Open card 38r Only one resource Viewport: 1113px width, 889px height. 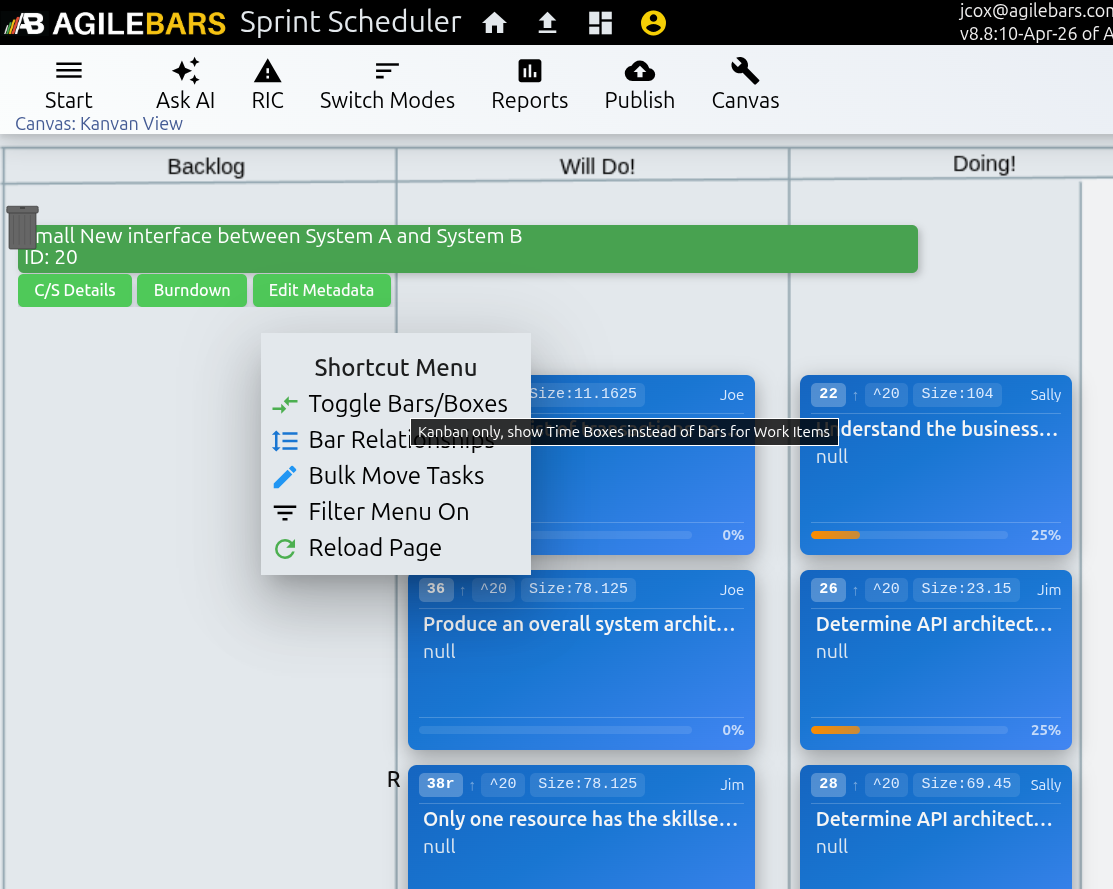click(581, 827)
